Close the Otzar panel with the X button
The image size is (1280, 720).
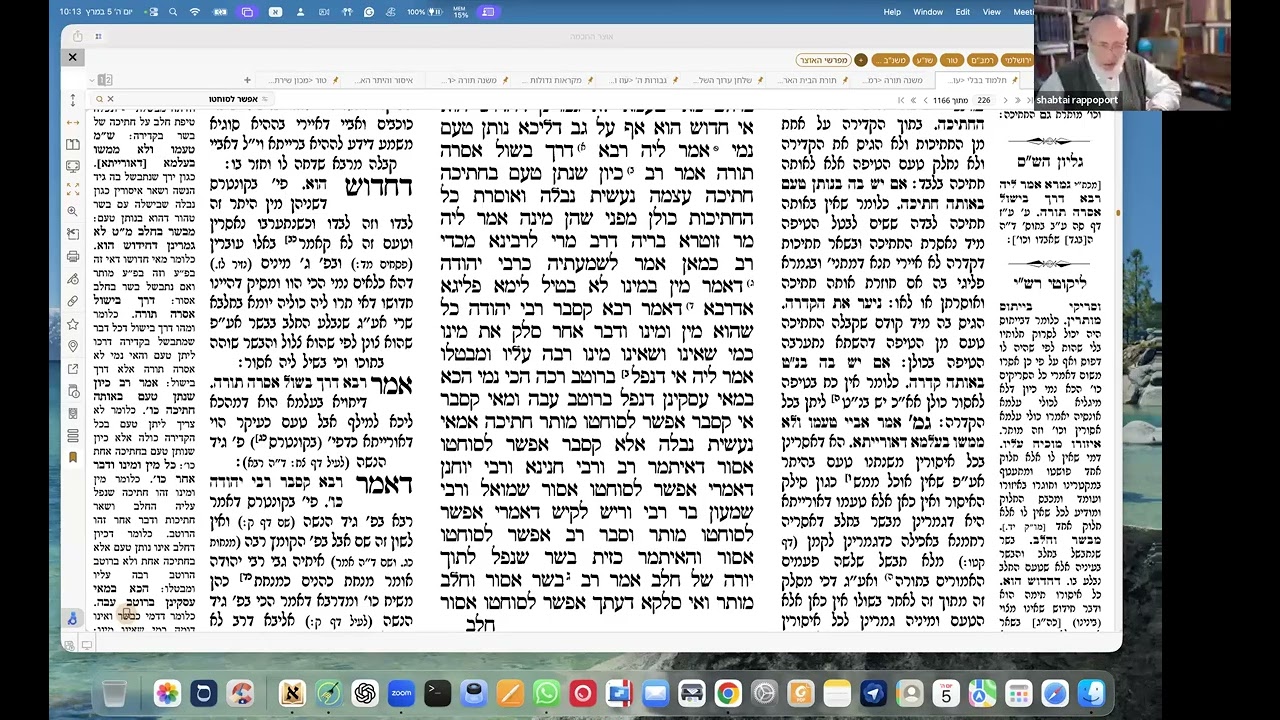(72, 57)
